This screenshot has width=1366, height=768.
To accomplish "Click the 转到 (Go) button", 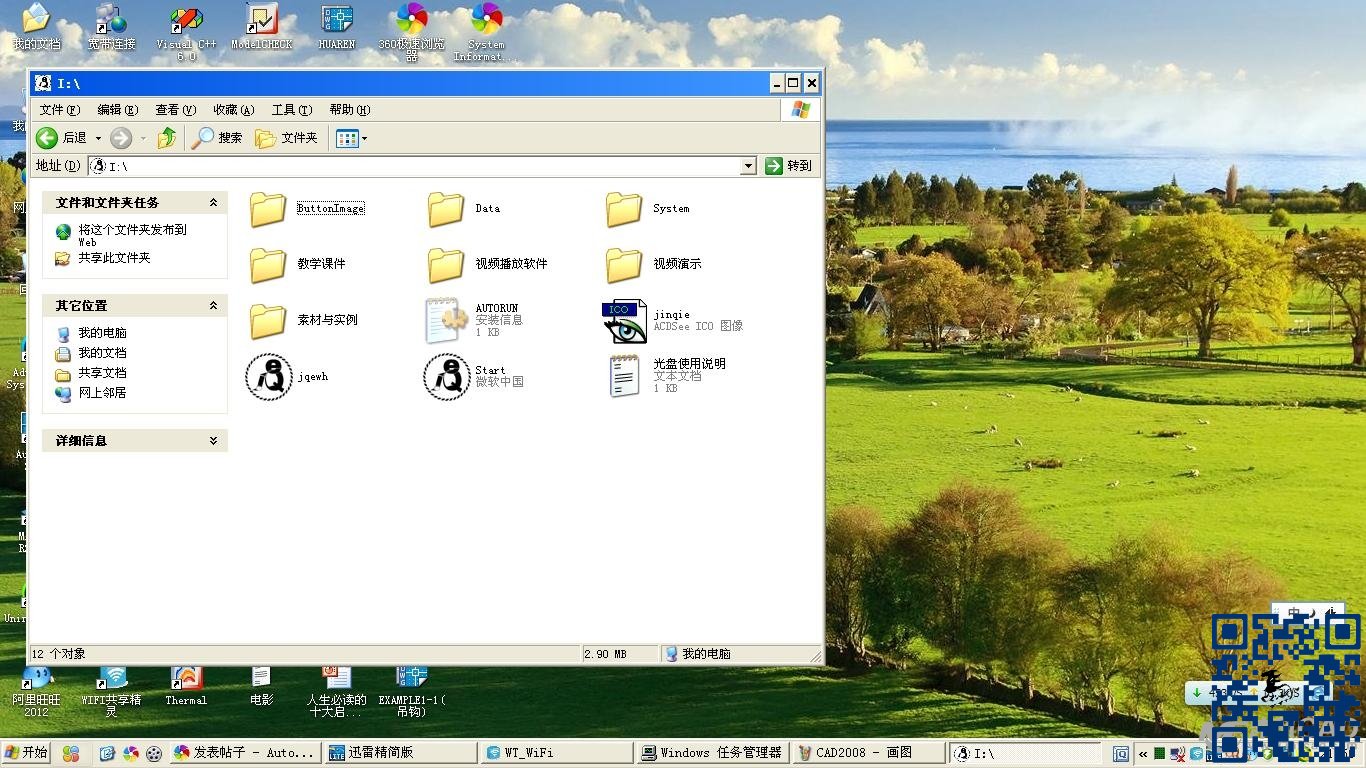I will [x=789, y=166].
